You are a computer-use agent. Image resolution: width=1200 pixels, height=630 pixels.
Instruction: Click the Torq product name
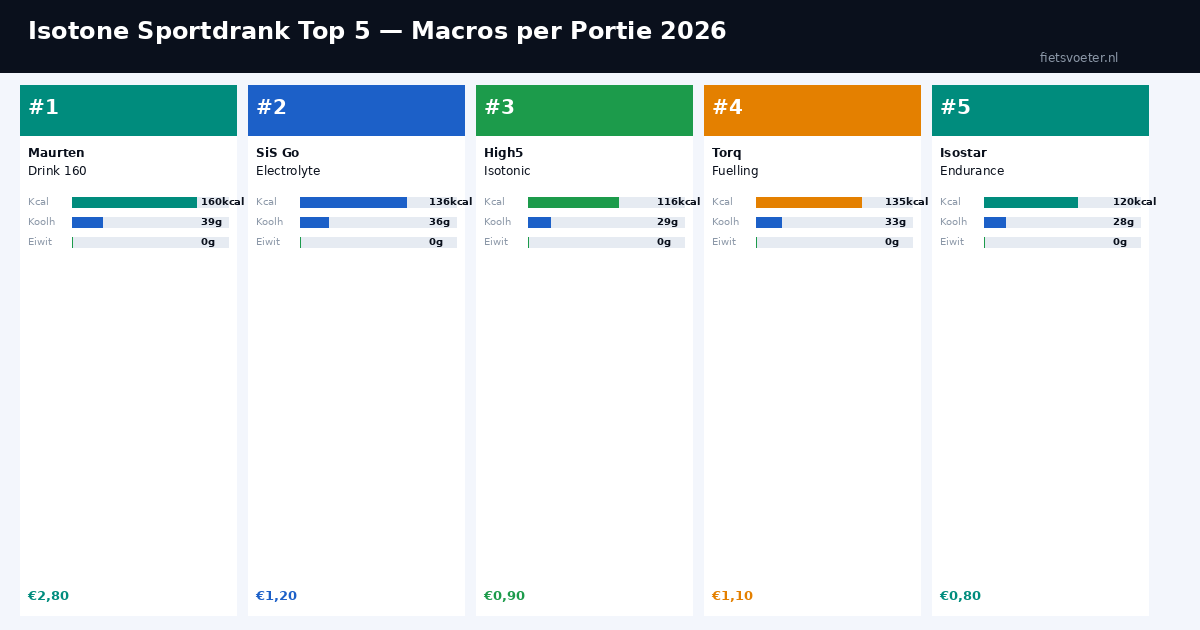(726, 153)
